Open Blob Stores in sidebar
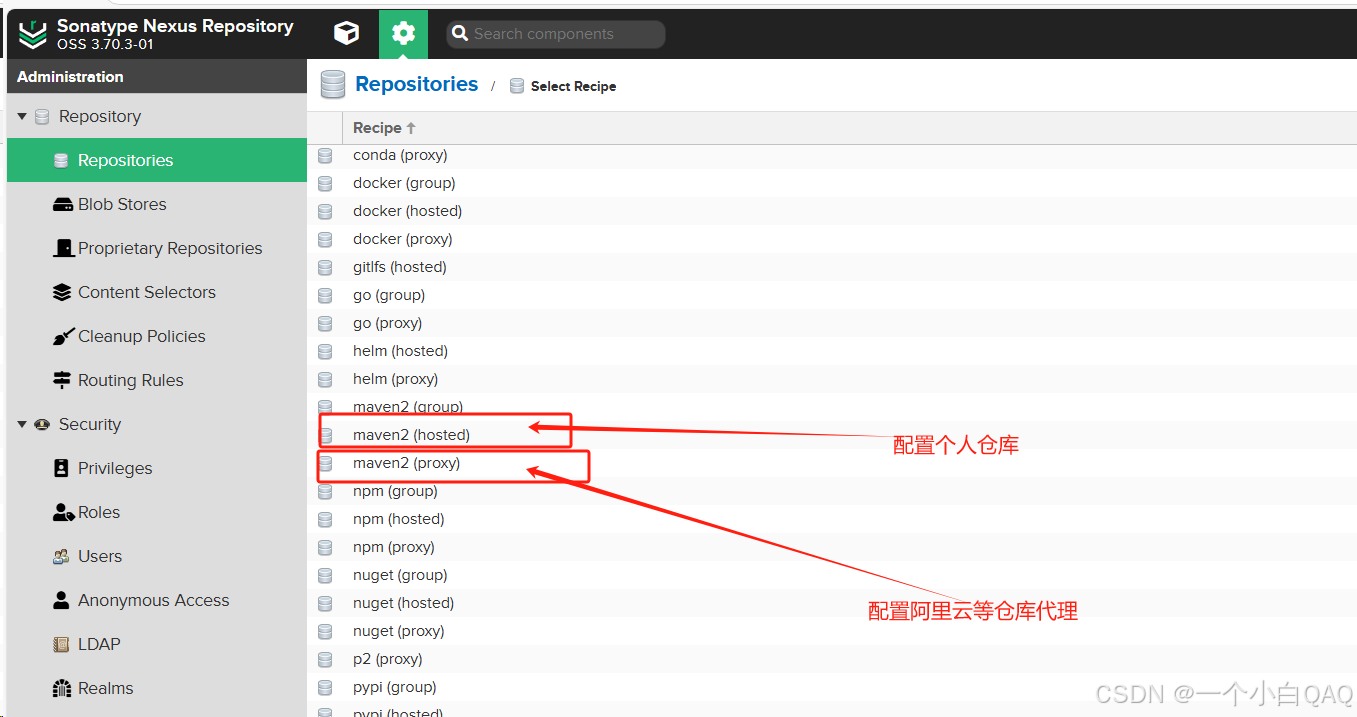Screen dimensions: 1357x717 click(x=157, y=204)
